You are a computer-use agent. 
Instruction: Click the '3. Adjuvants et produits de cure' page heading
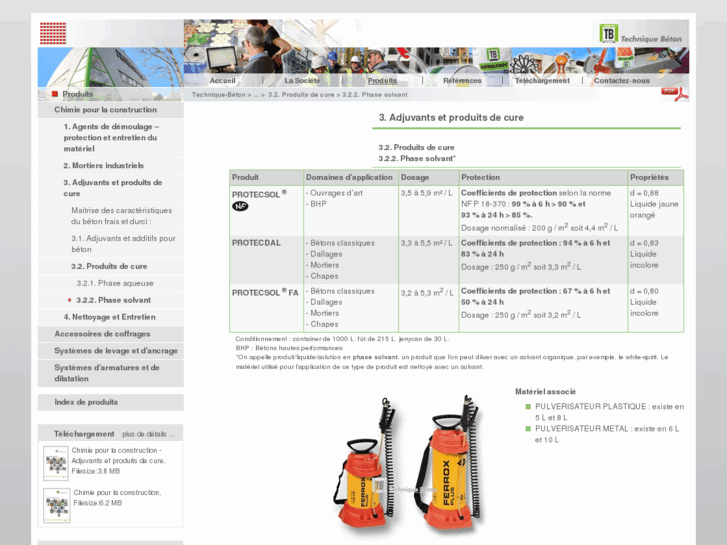(451, 118)
